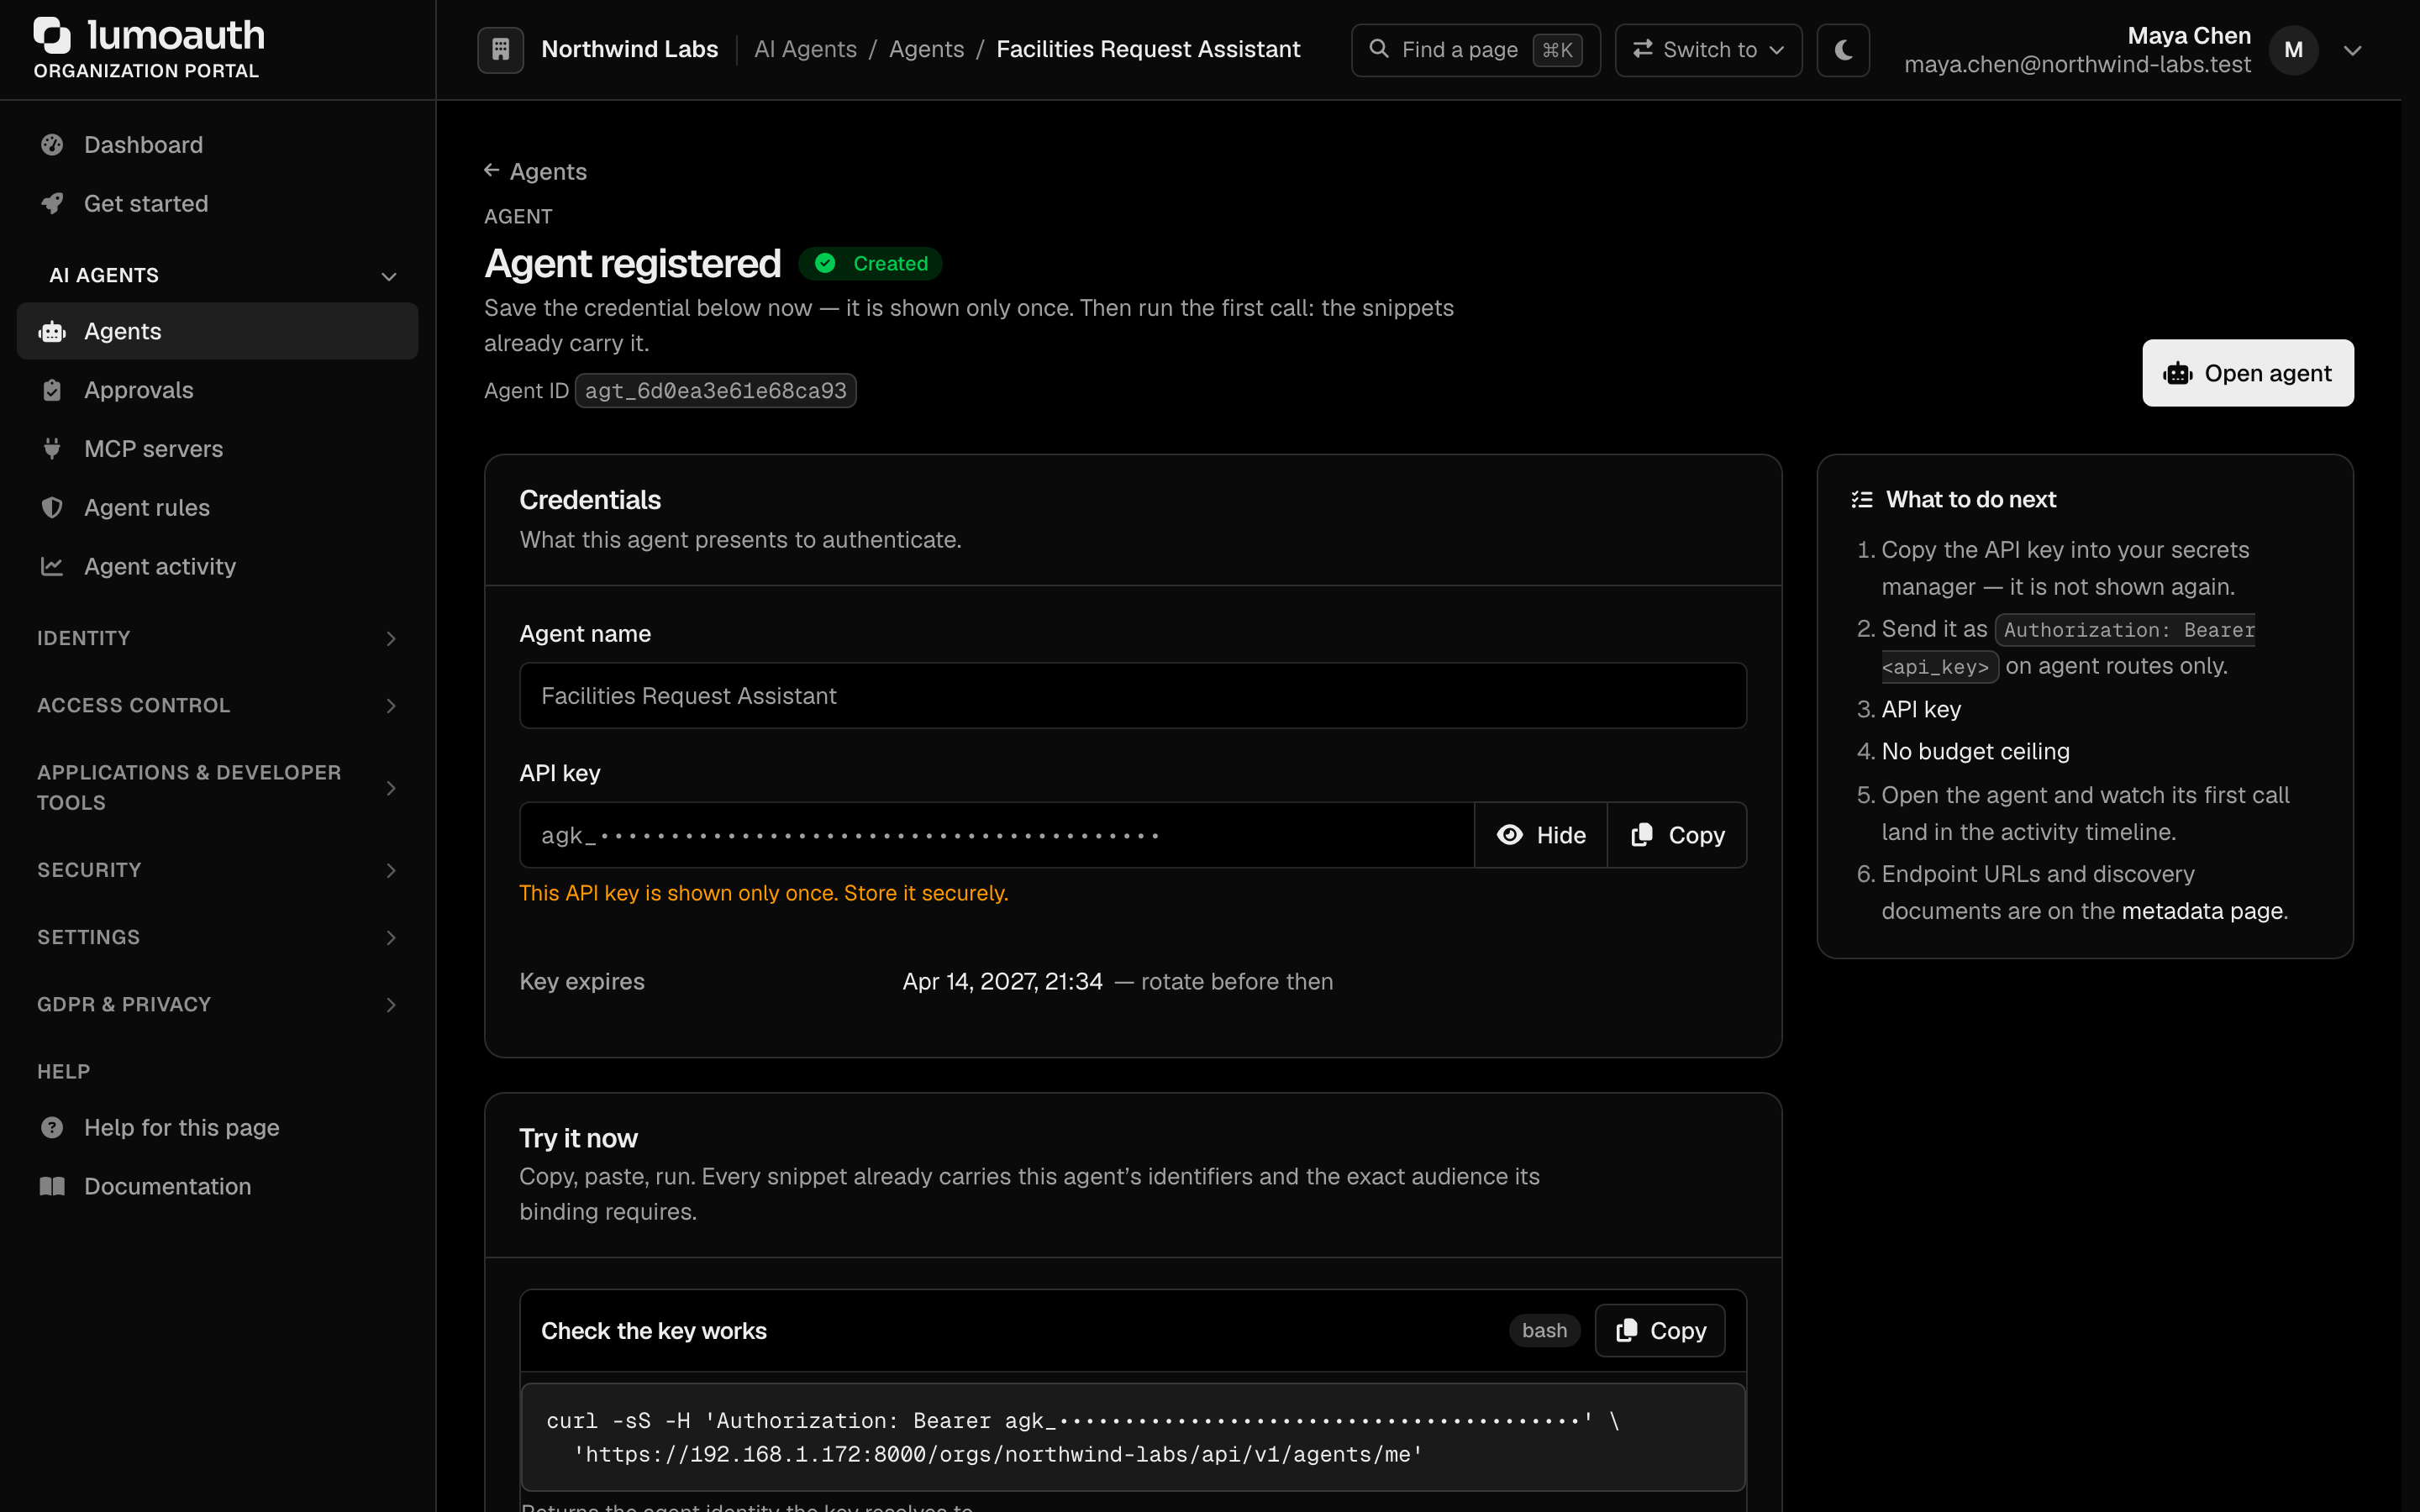
Task: Open the Dashboard sidebar item
Action: point(217,145)
